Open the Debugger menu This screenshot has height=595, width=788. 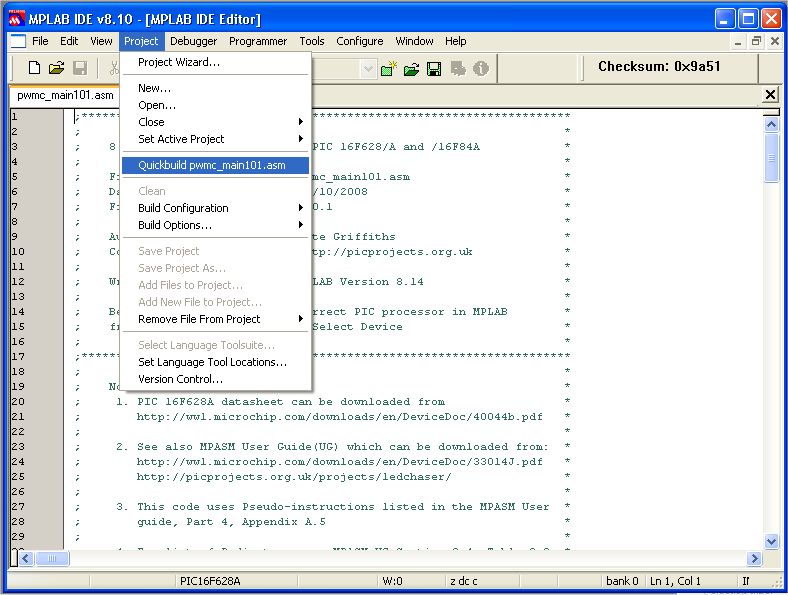pyautogui.click(x=193, y=41)
